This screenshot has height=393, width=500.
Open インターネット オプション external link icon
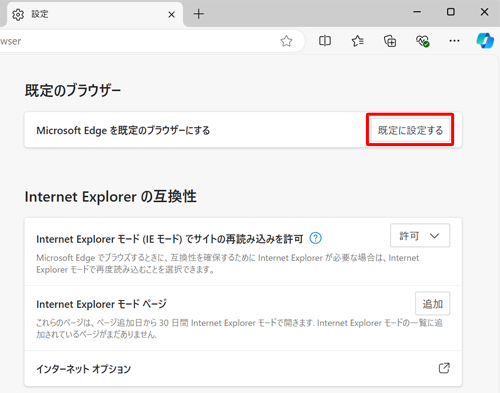click(x=444, y=368)
